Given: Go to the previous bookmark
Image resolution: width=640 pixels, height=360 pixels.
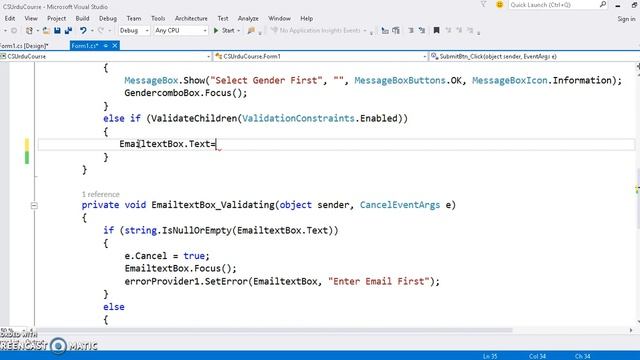Looking at the screenshot, I should pos(448,31).
